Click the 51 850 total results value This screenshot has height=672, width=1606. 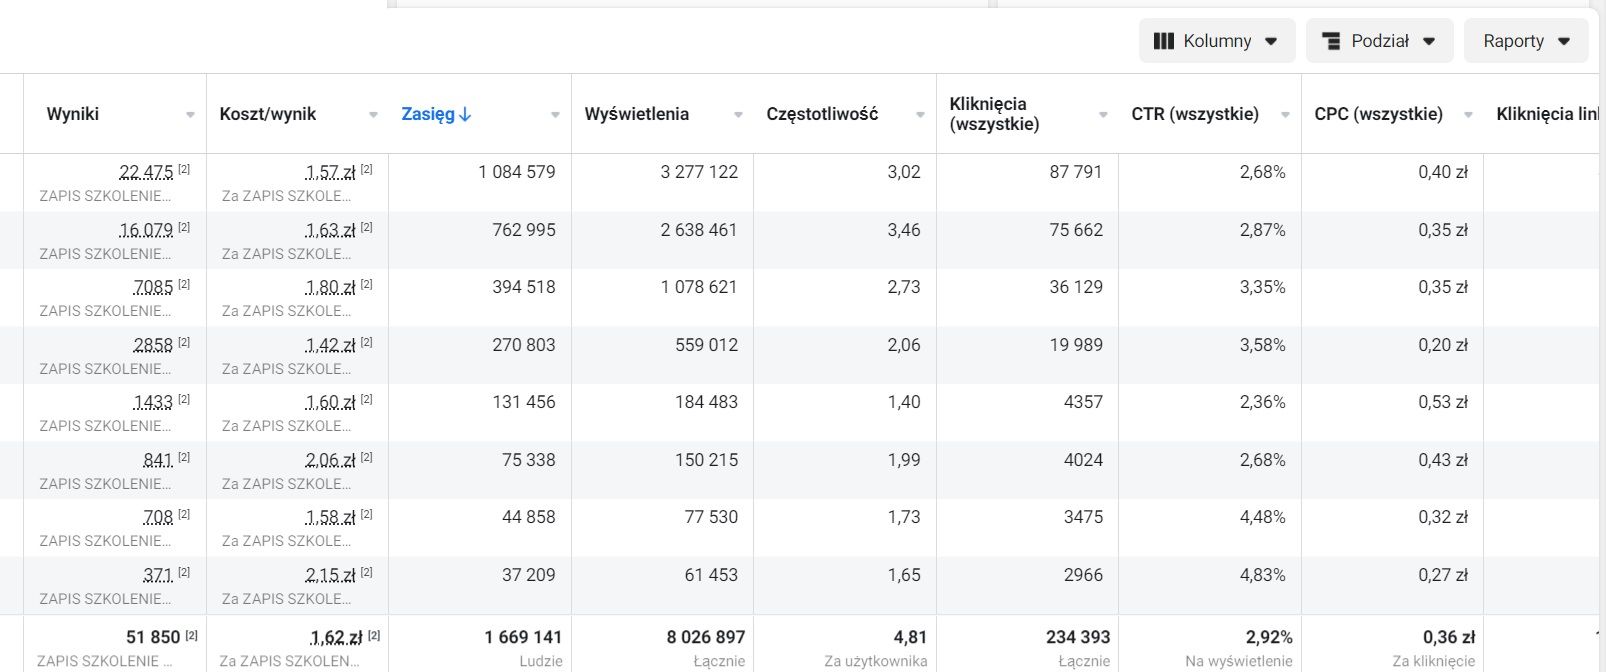(153, 637)
